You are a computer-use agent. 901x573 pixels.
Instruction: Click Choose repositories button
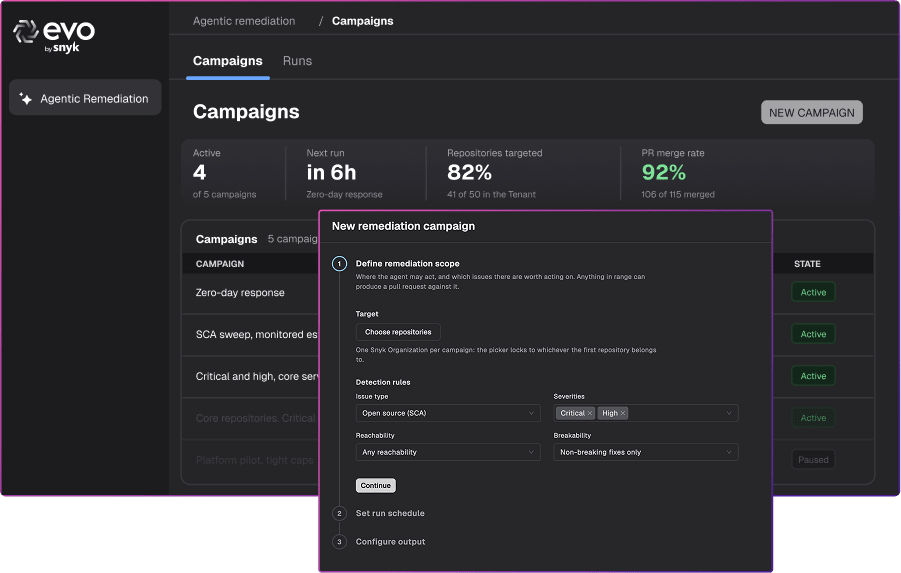(398, 332)
